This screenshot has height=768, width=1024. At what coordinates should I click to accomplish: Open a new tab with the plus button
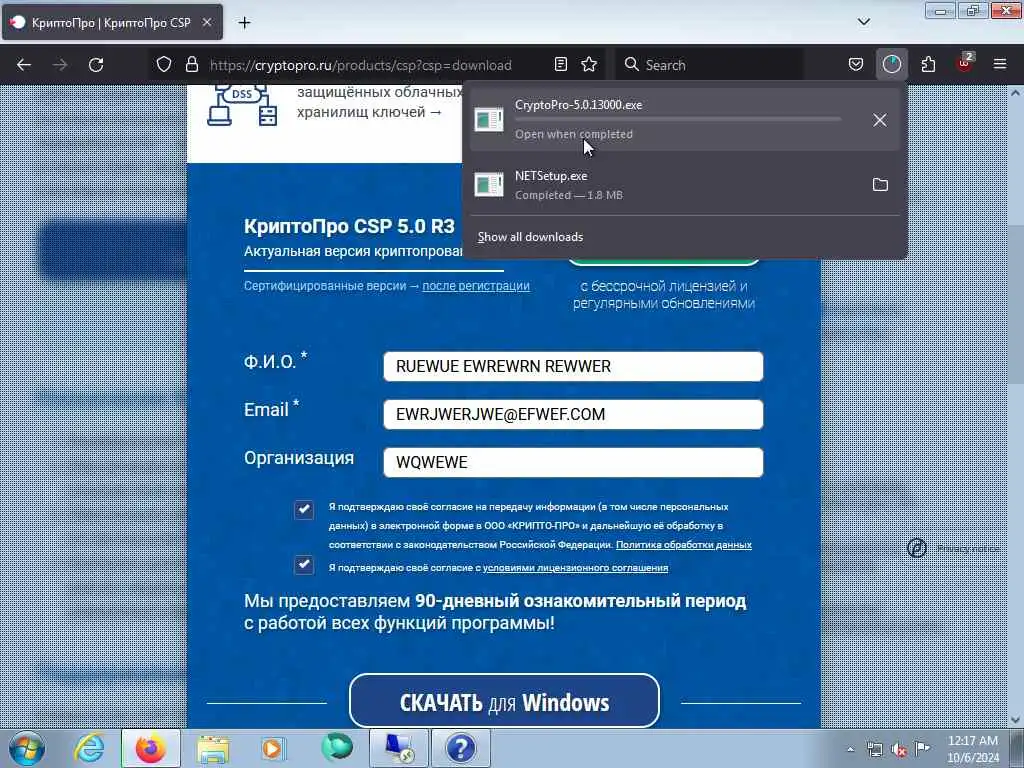244,23
